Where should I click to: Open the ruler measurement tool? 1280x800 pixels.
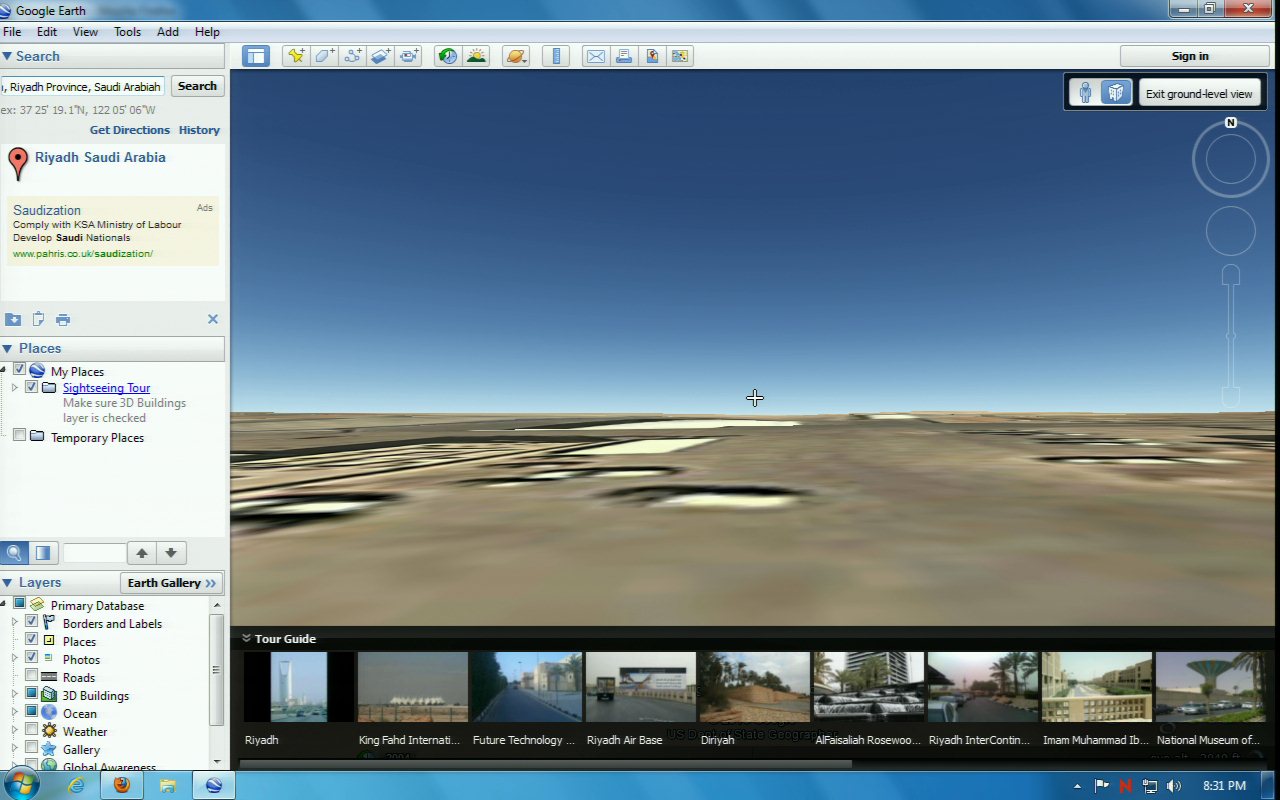556,56
